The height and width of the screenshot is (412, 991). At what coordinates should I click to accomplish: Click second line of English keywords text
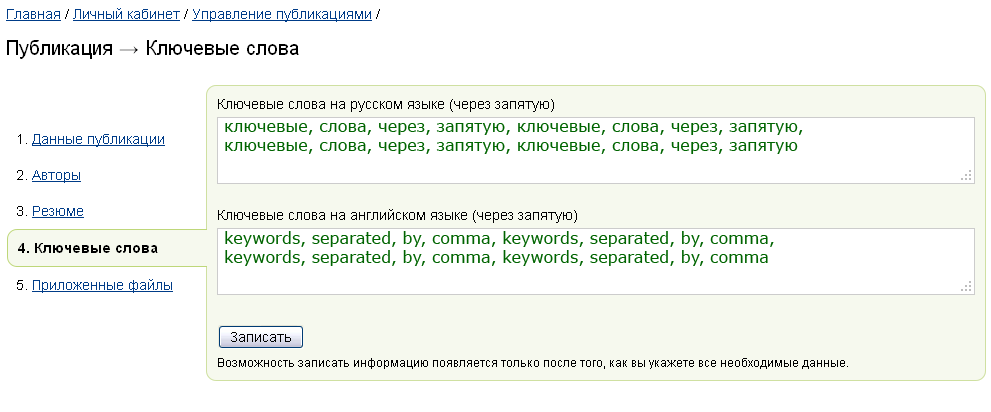pos(496,258)
